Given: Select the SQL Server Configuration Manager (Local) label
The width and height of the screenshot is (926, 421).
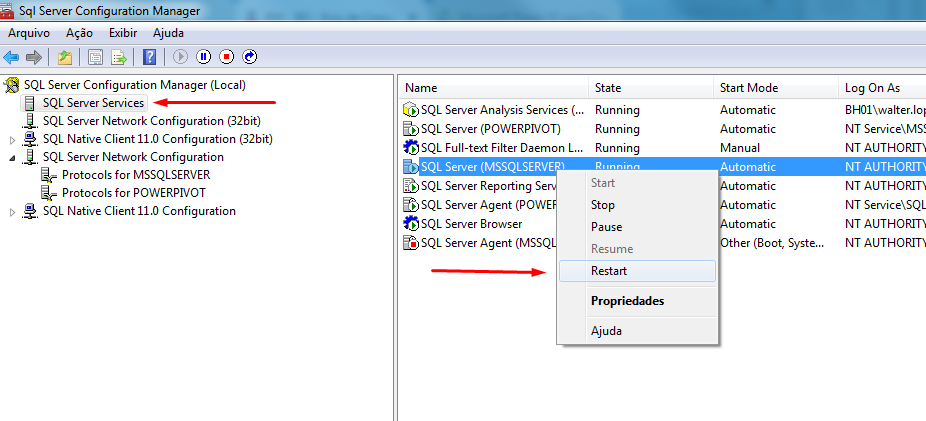Looking at the screenshot, I should point(135,85).
